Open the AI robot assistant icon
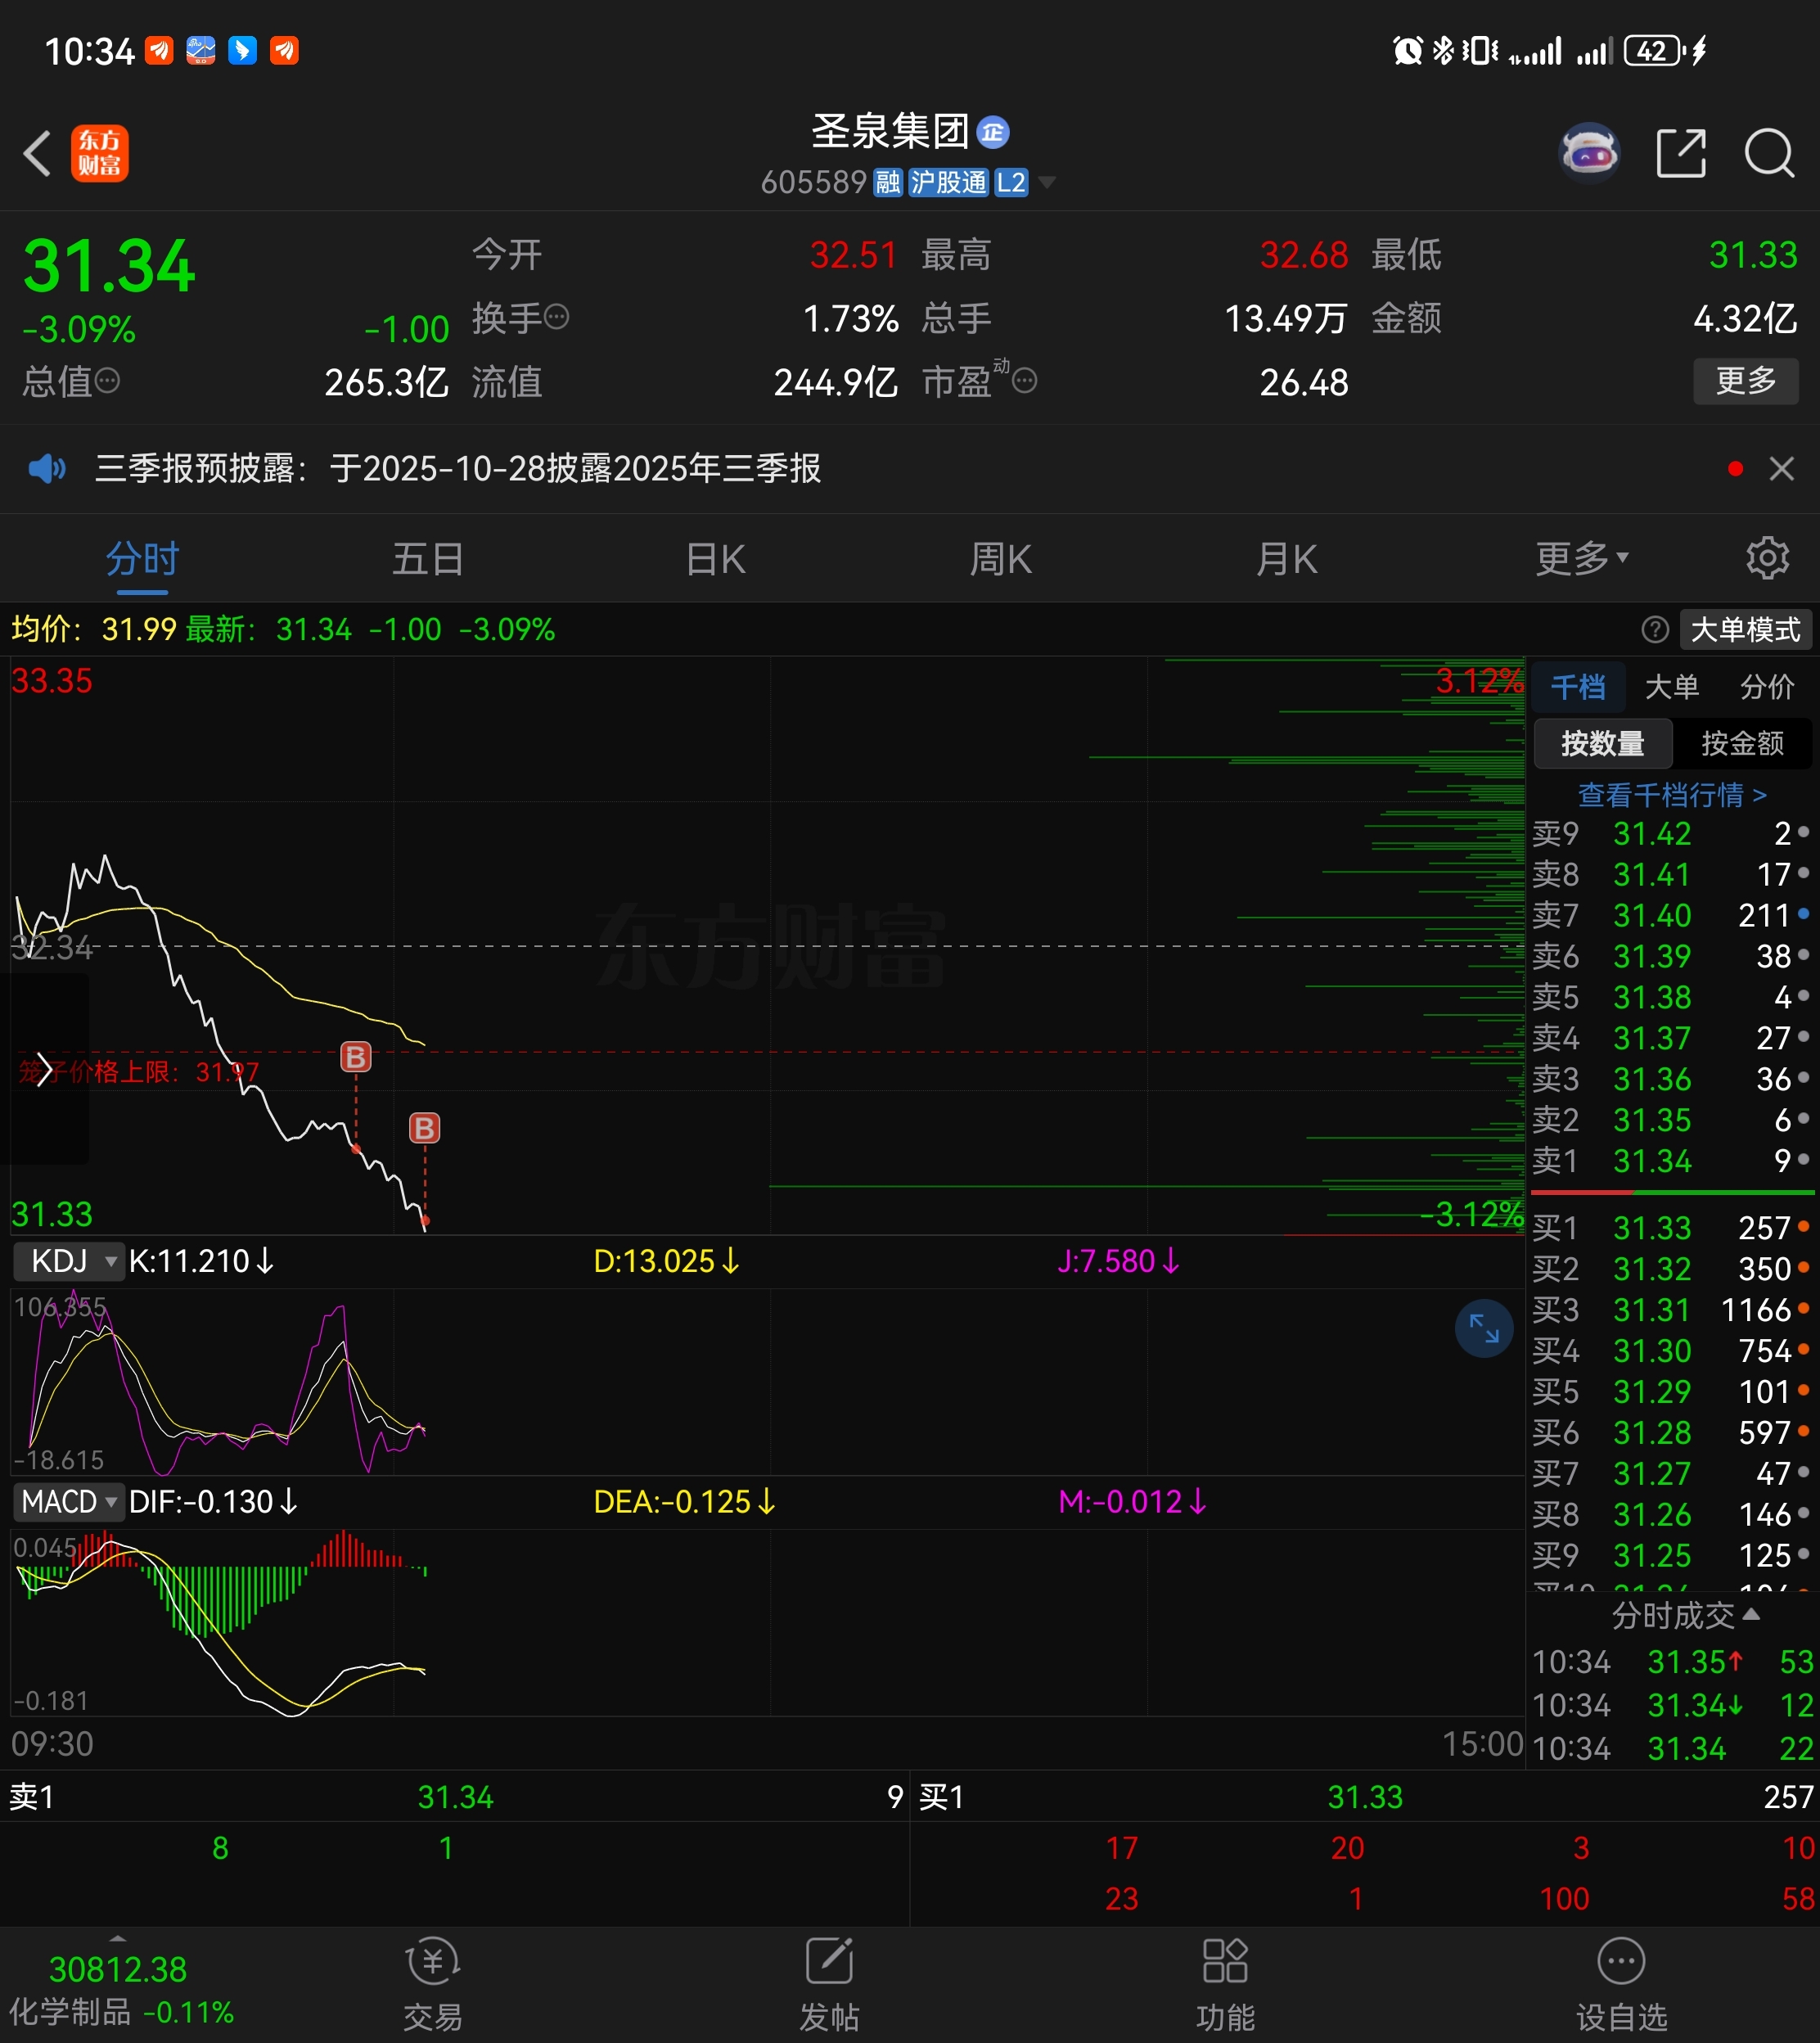This screenshot has width=1820, height=2043. pyautogui.click(x=1589, y=154)
